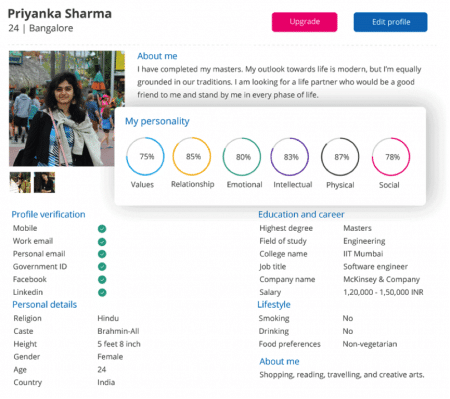Select the 75% Values personality ring

click(145, 156)
